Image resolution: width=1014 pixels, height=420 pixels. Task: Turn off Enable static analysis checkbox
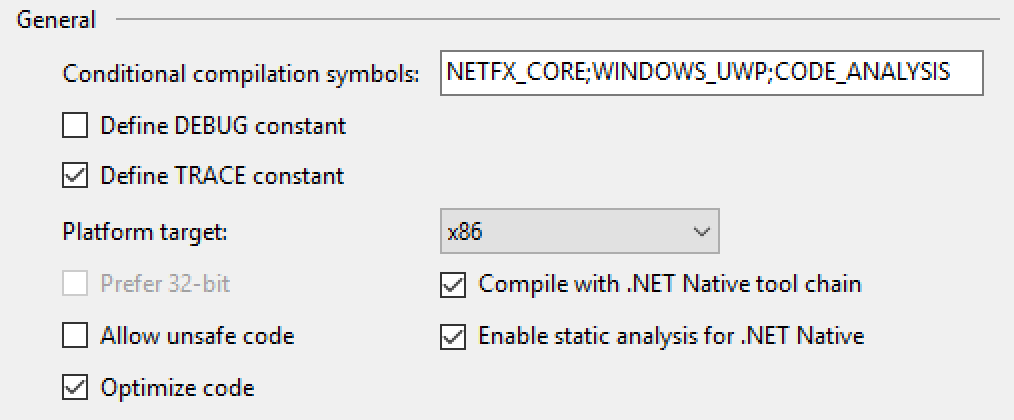point(453,336)
